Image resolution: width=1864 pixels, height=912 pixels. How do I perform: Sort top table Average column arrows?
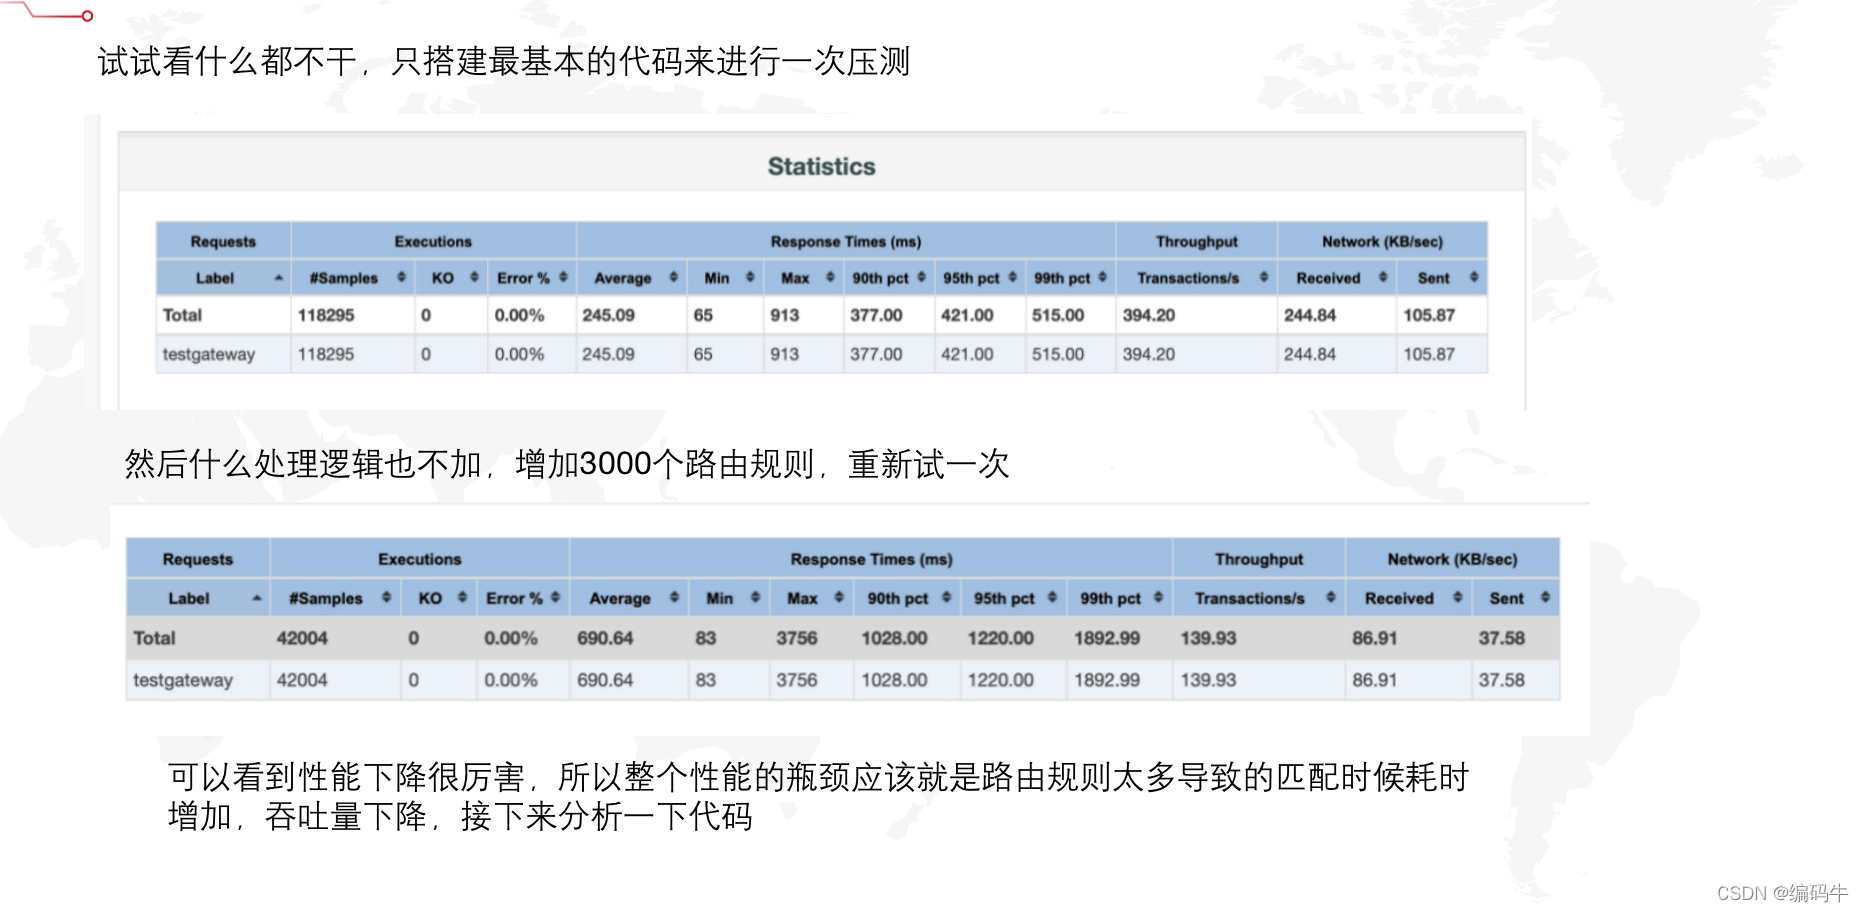coord(673,278)
